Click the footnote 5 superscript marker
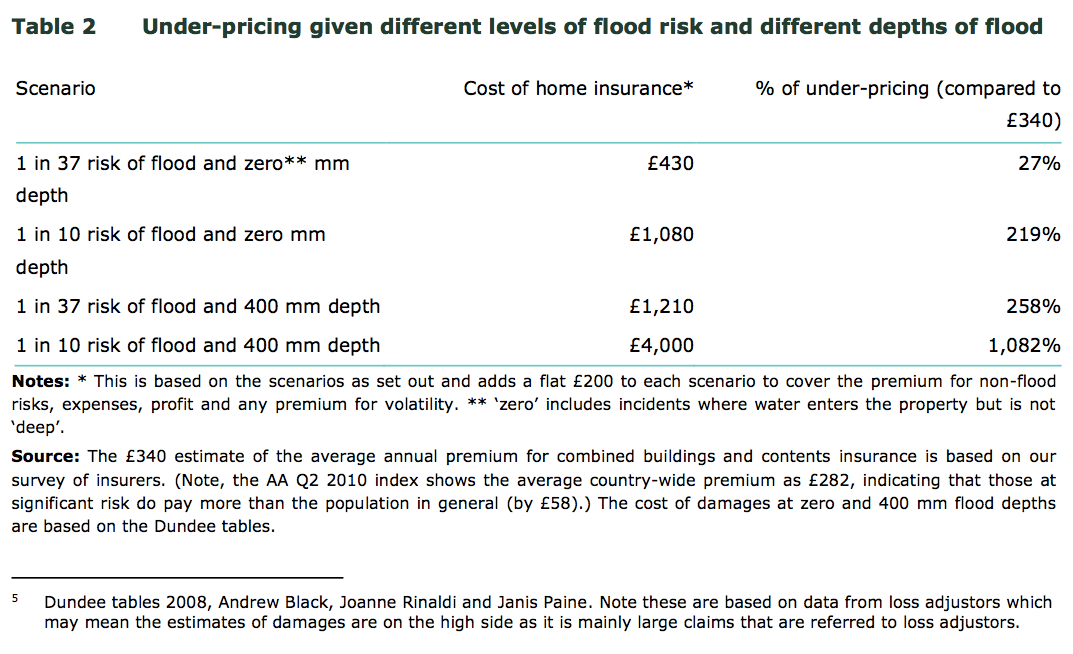 (x=16, y=599)
